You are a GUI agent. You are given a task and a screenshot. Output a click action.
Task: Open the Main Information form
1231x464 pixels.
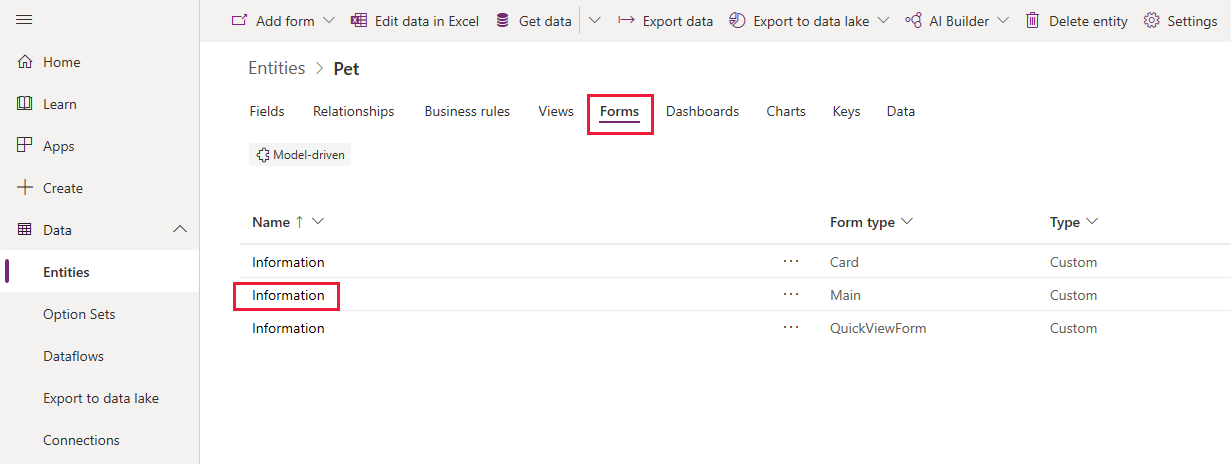[x=288, y=295]
